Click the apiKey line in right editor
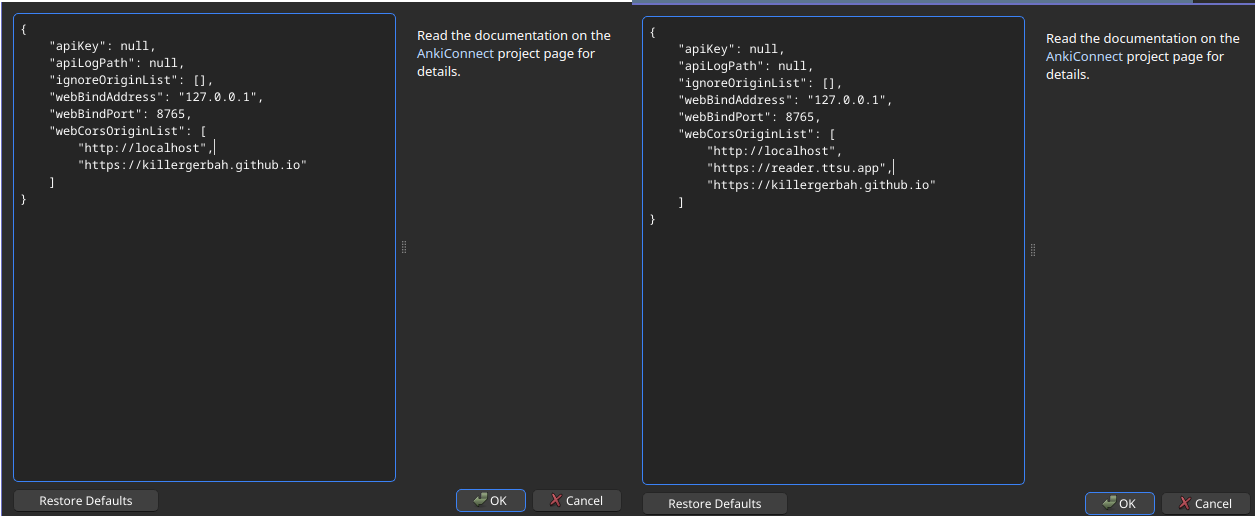The width and height of the screenshot is (1255, 516). [732, 49]
